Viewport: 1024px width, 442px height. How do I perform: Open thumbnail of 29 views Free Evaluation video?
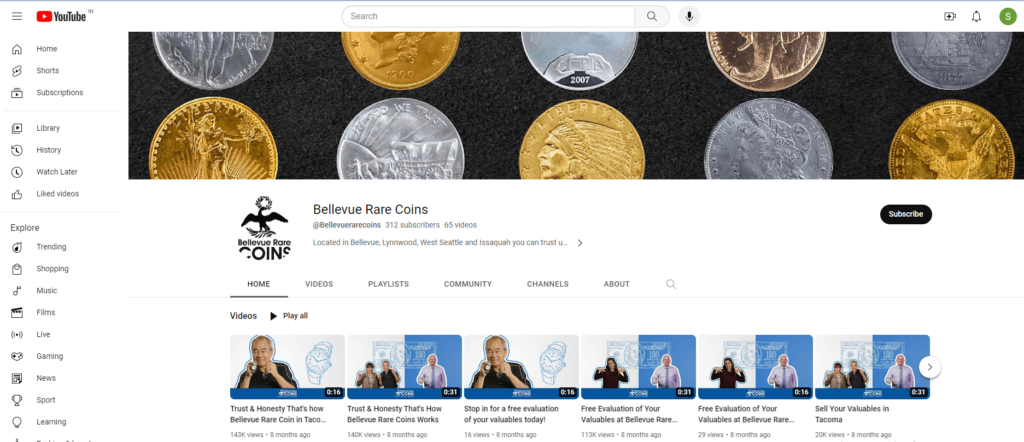[x=755, y=367]
